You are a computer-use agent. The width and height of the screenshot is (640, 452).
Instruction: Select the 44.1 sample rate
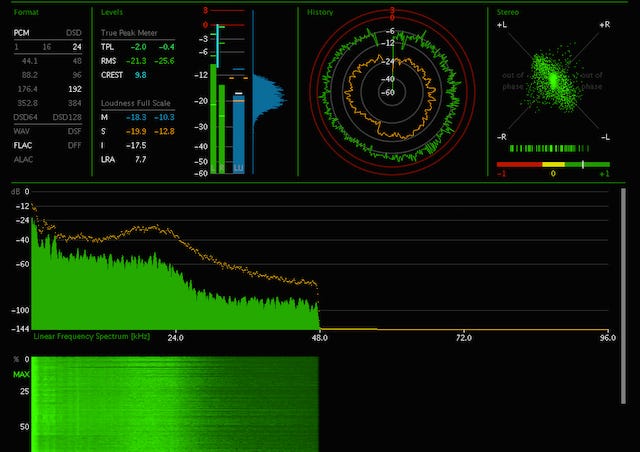[x=30, y=61]
